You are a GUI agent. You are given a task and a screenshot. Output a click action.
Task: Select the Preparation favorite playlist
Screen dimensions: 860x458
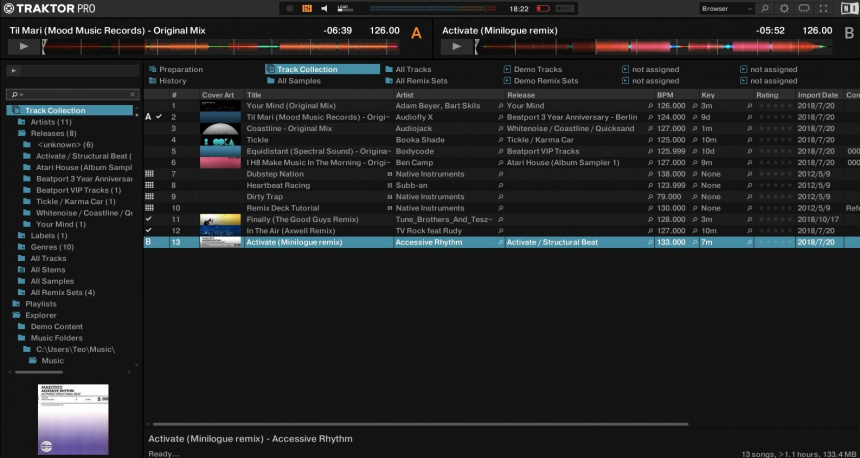tap(180, 70)
